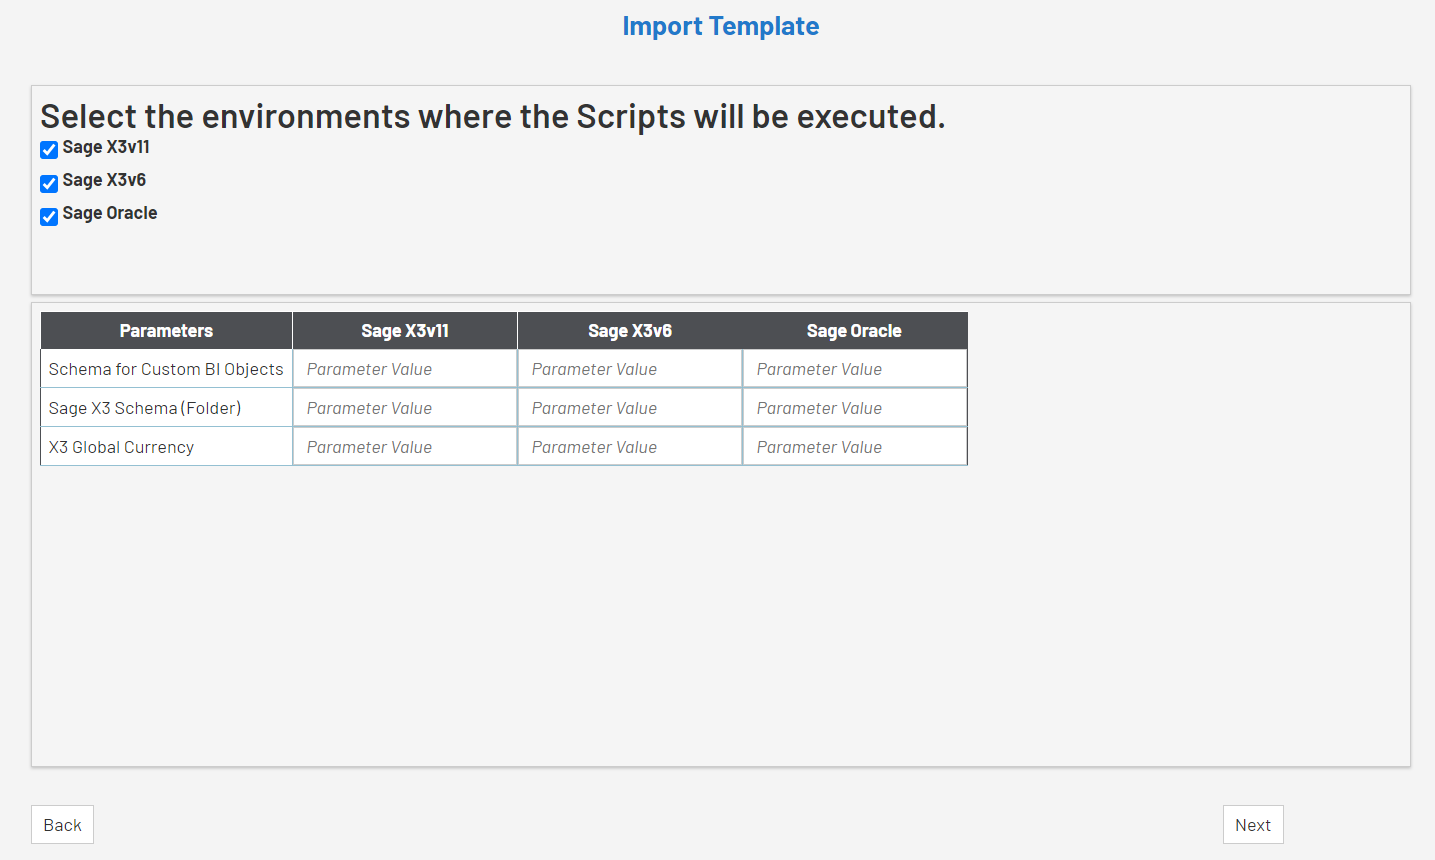Toggle the Sage X3v6 environment checkbox

(x=49, y=183)
